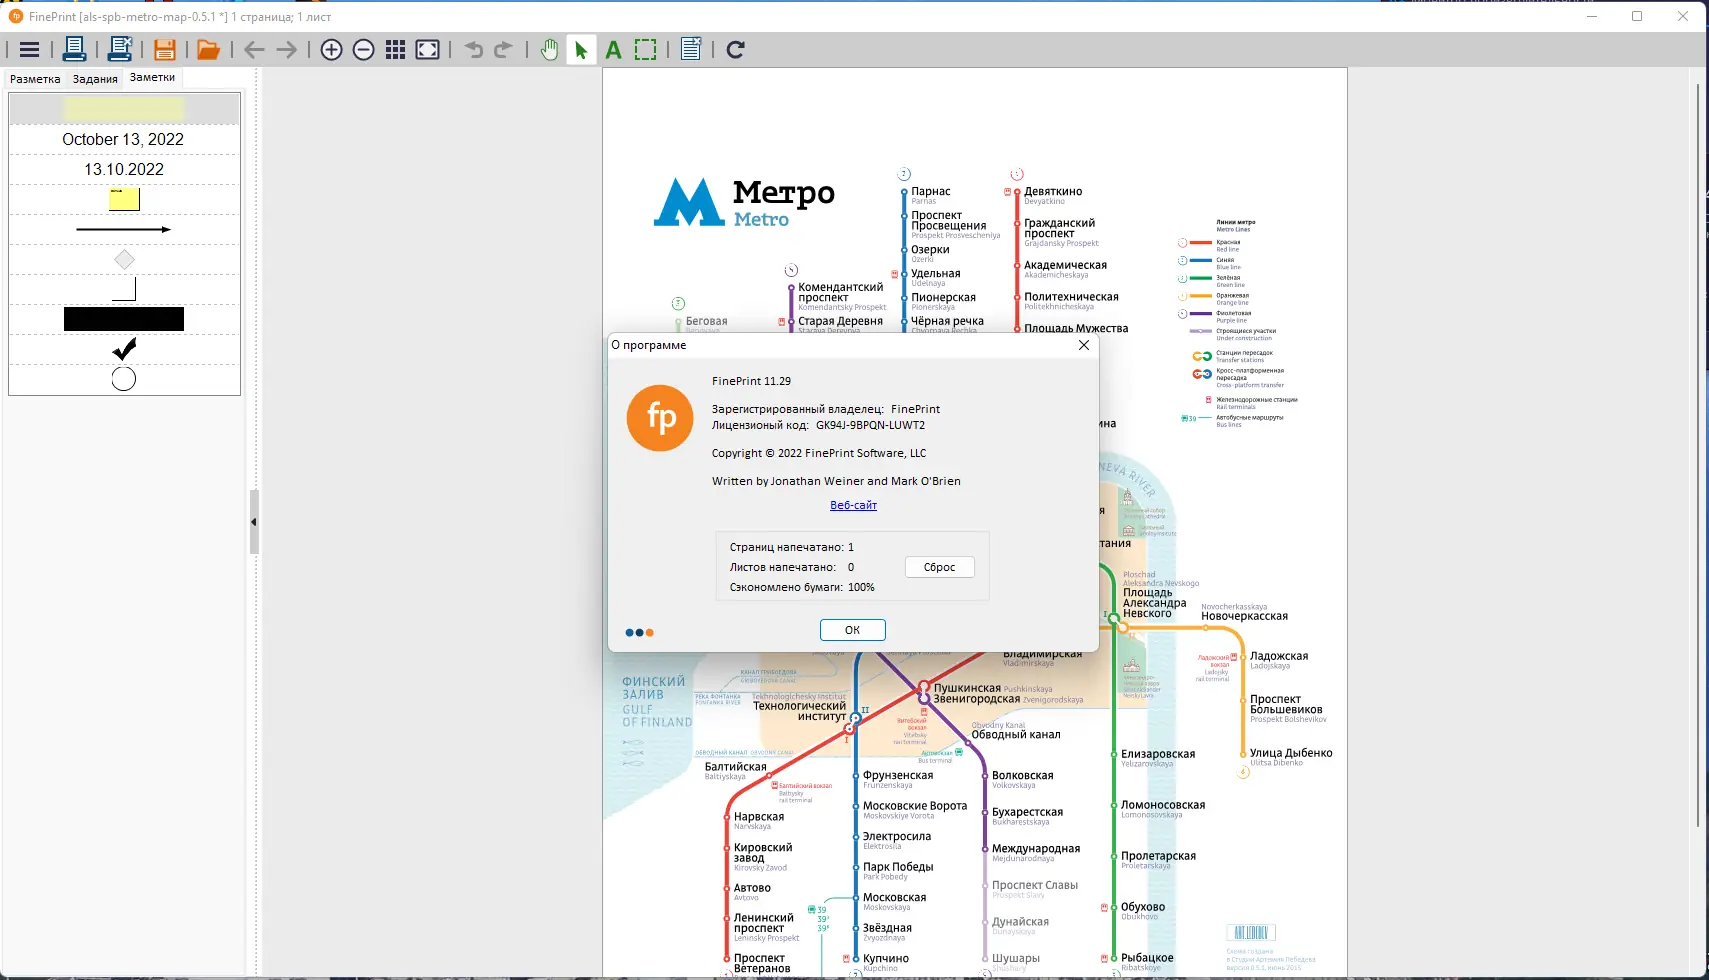Zoom out with the minus circle icon

364,50
